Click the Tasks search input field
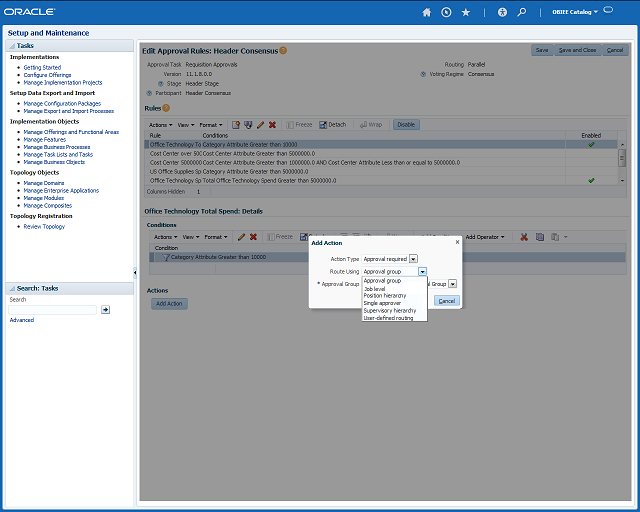Image resolution: width=640 pixels, height=512 pixels. tap(53, 310)
